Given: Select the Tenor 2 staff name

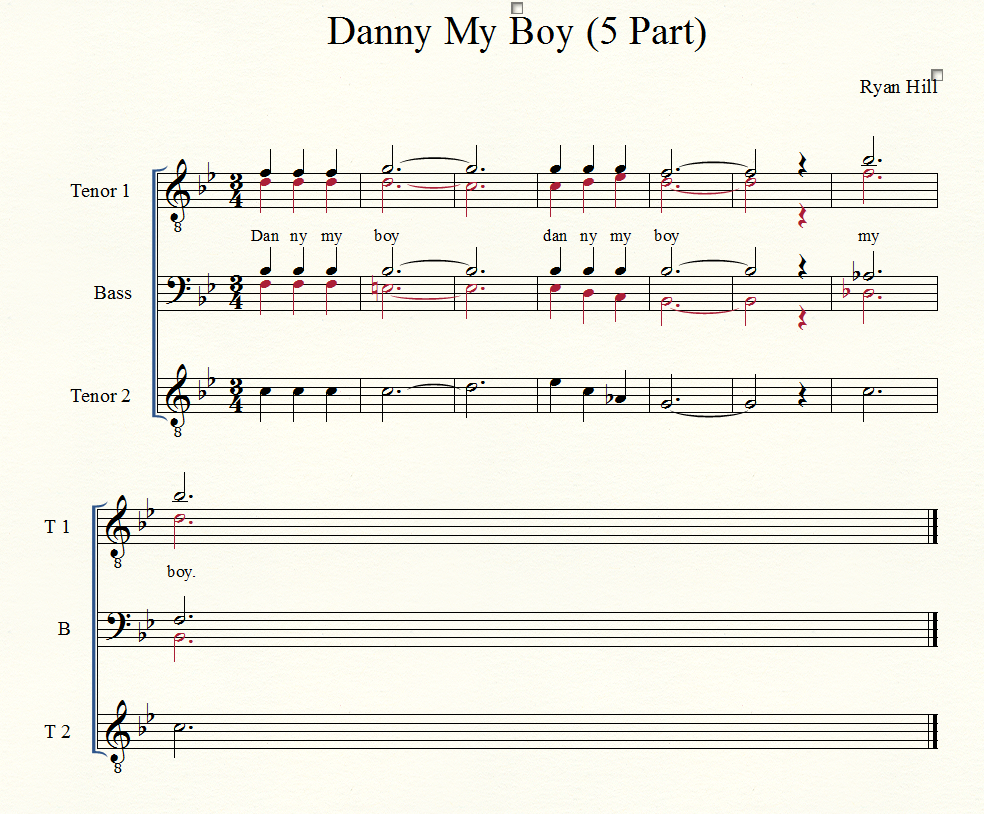Looking at the screenshot, I should pos(100,396).
